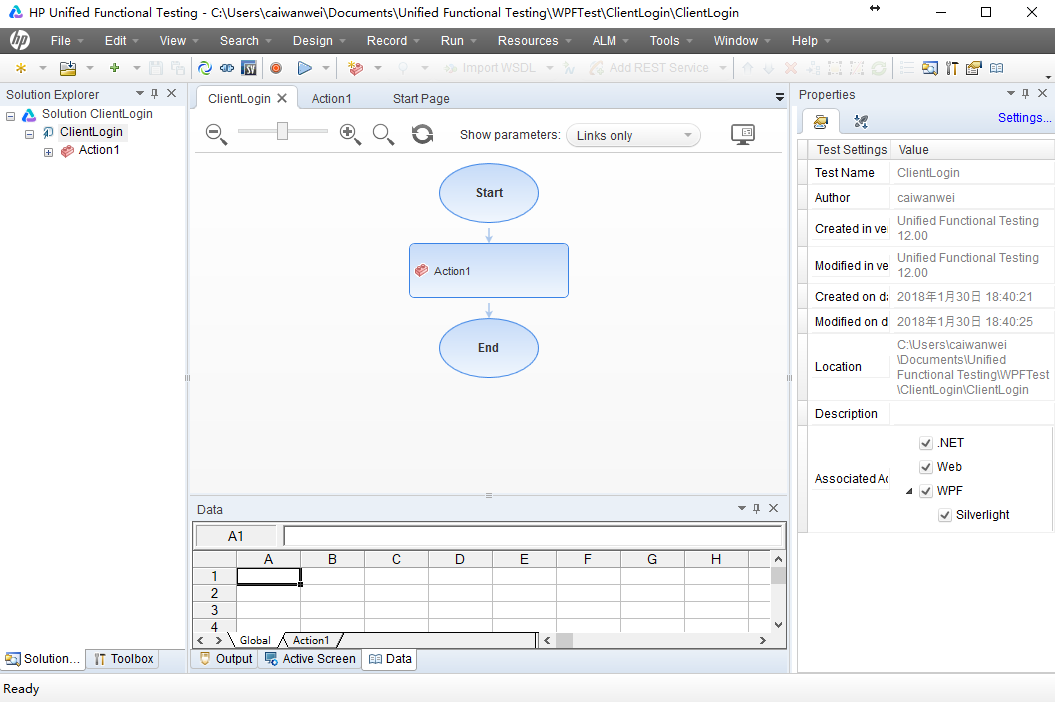Open the Show parameters Links only dropdown
This screenshot has width=1055, height=702.
point(633,135)
